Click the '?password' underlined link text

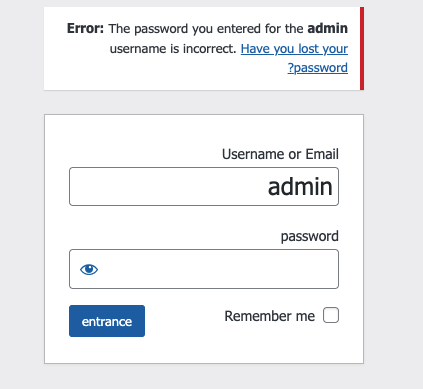tap(318, 68)
